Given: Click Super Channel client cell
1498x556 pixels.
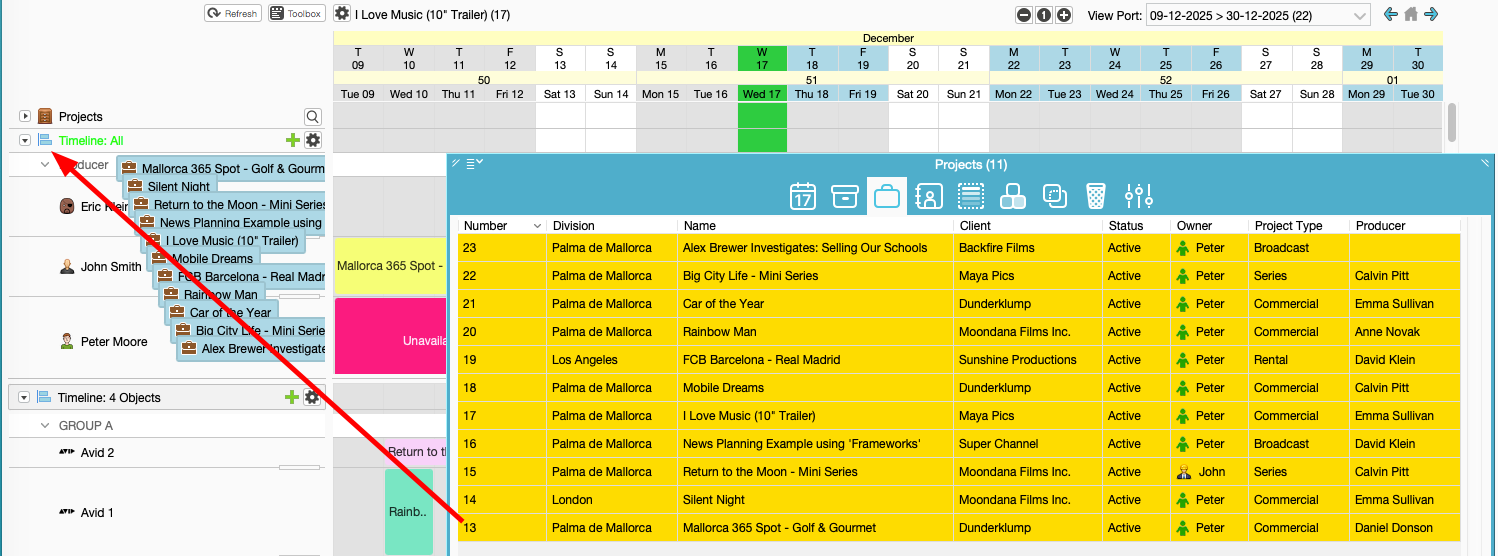Looking at the screenshot, I should pos(1028,444).
